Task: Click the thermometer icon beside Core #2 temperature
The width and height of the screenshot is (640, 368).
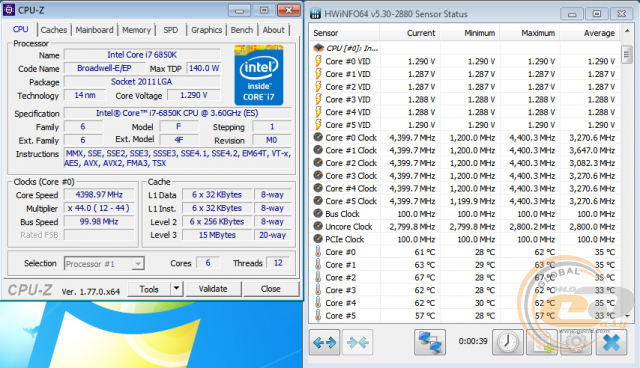Action: coord(318,277)
